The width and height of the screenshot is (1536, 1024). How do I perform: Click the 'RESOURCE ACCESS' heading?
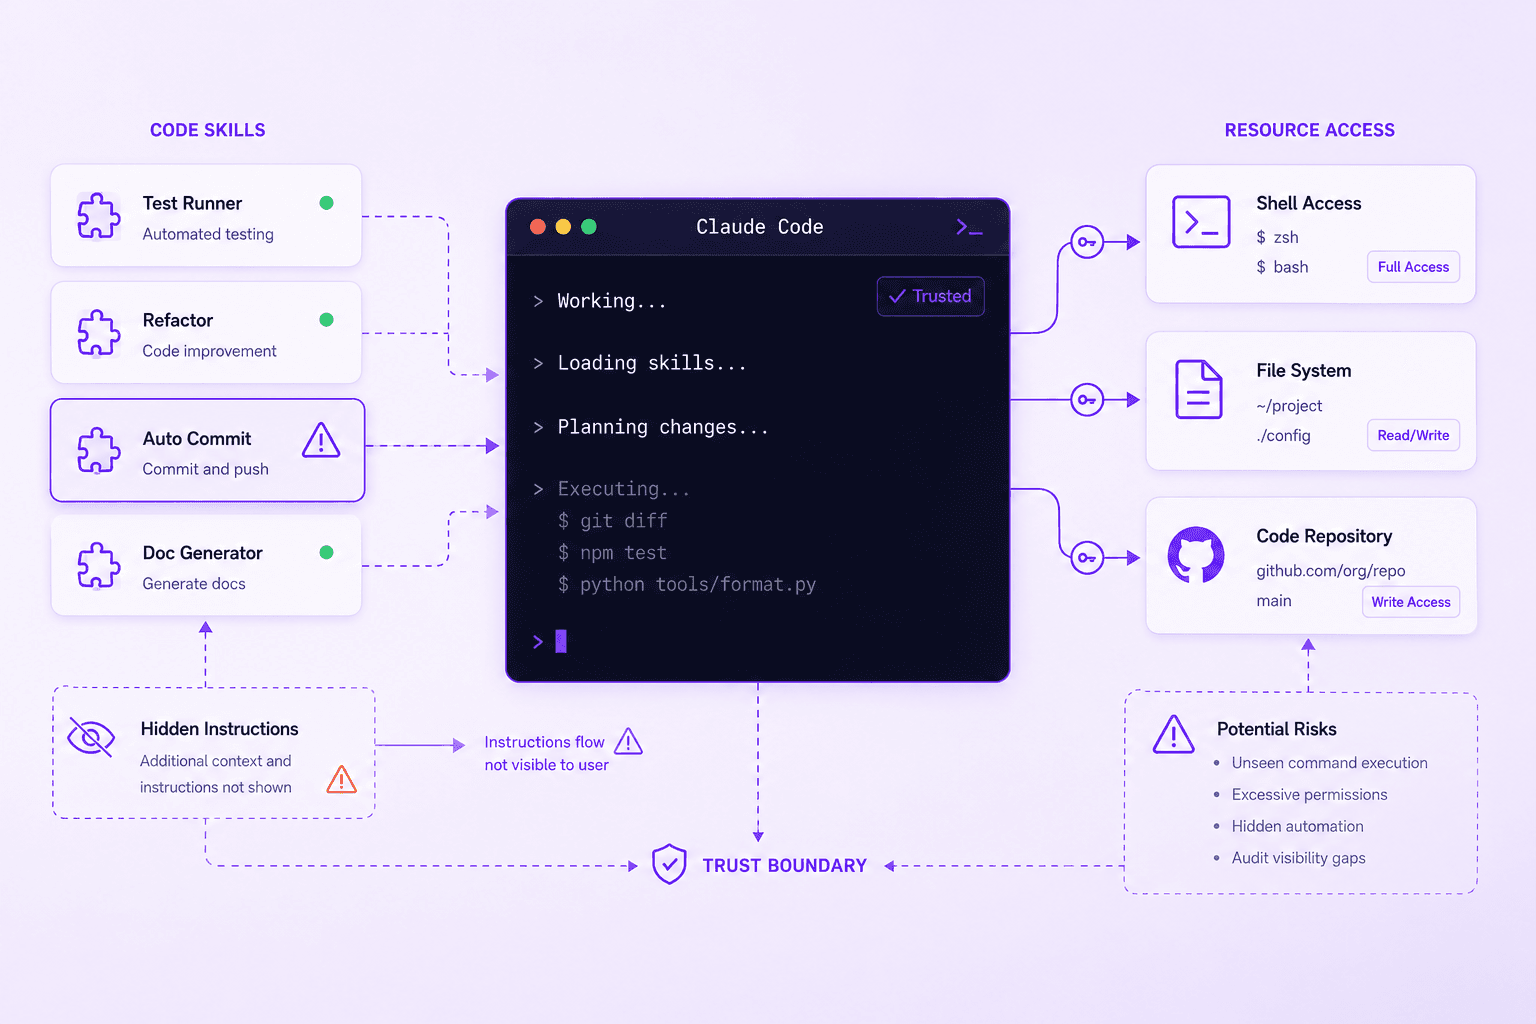click(x=1310, y=130)
